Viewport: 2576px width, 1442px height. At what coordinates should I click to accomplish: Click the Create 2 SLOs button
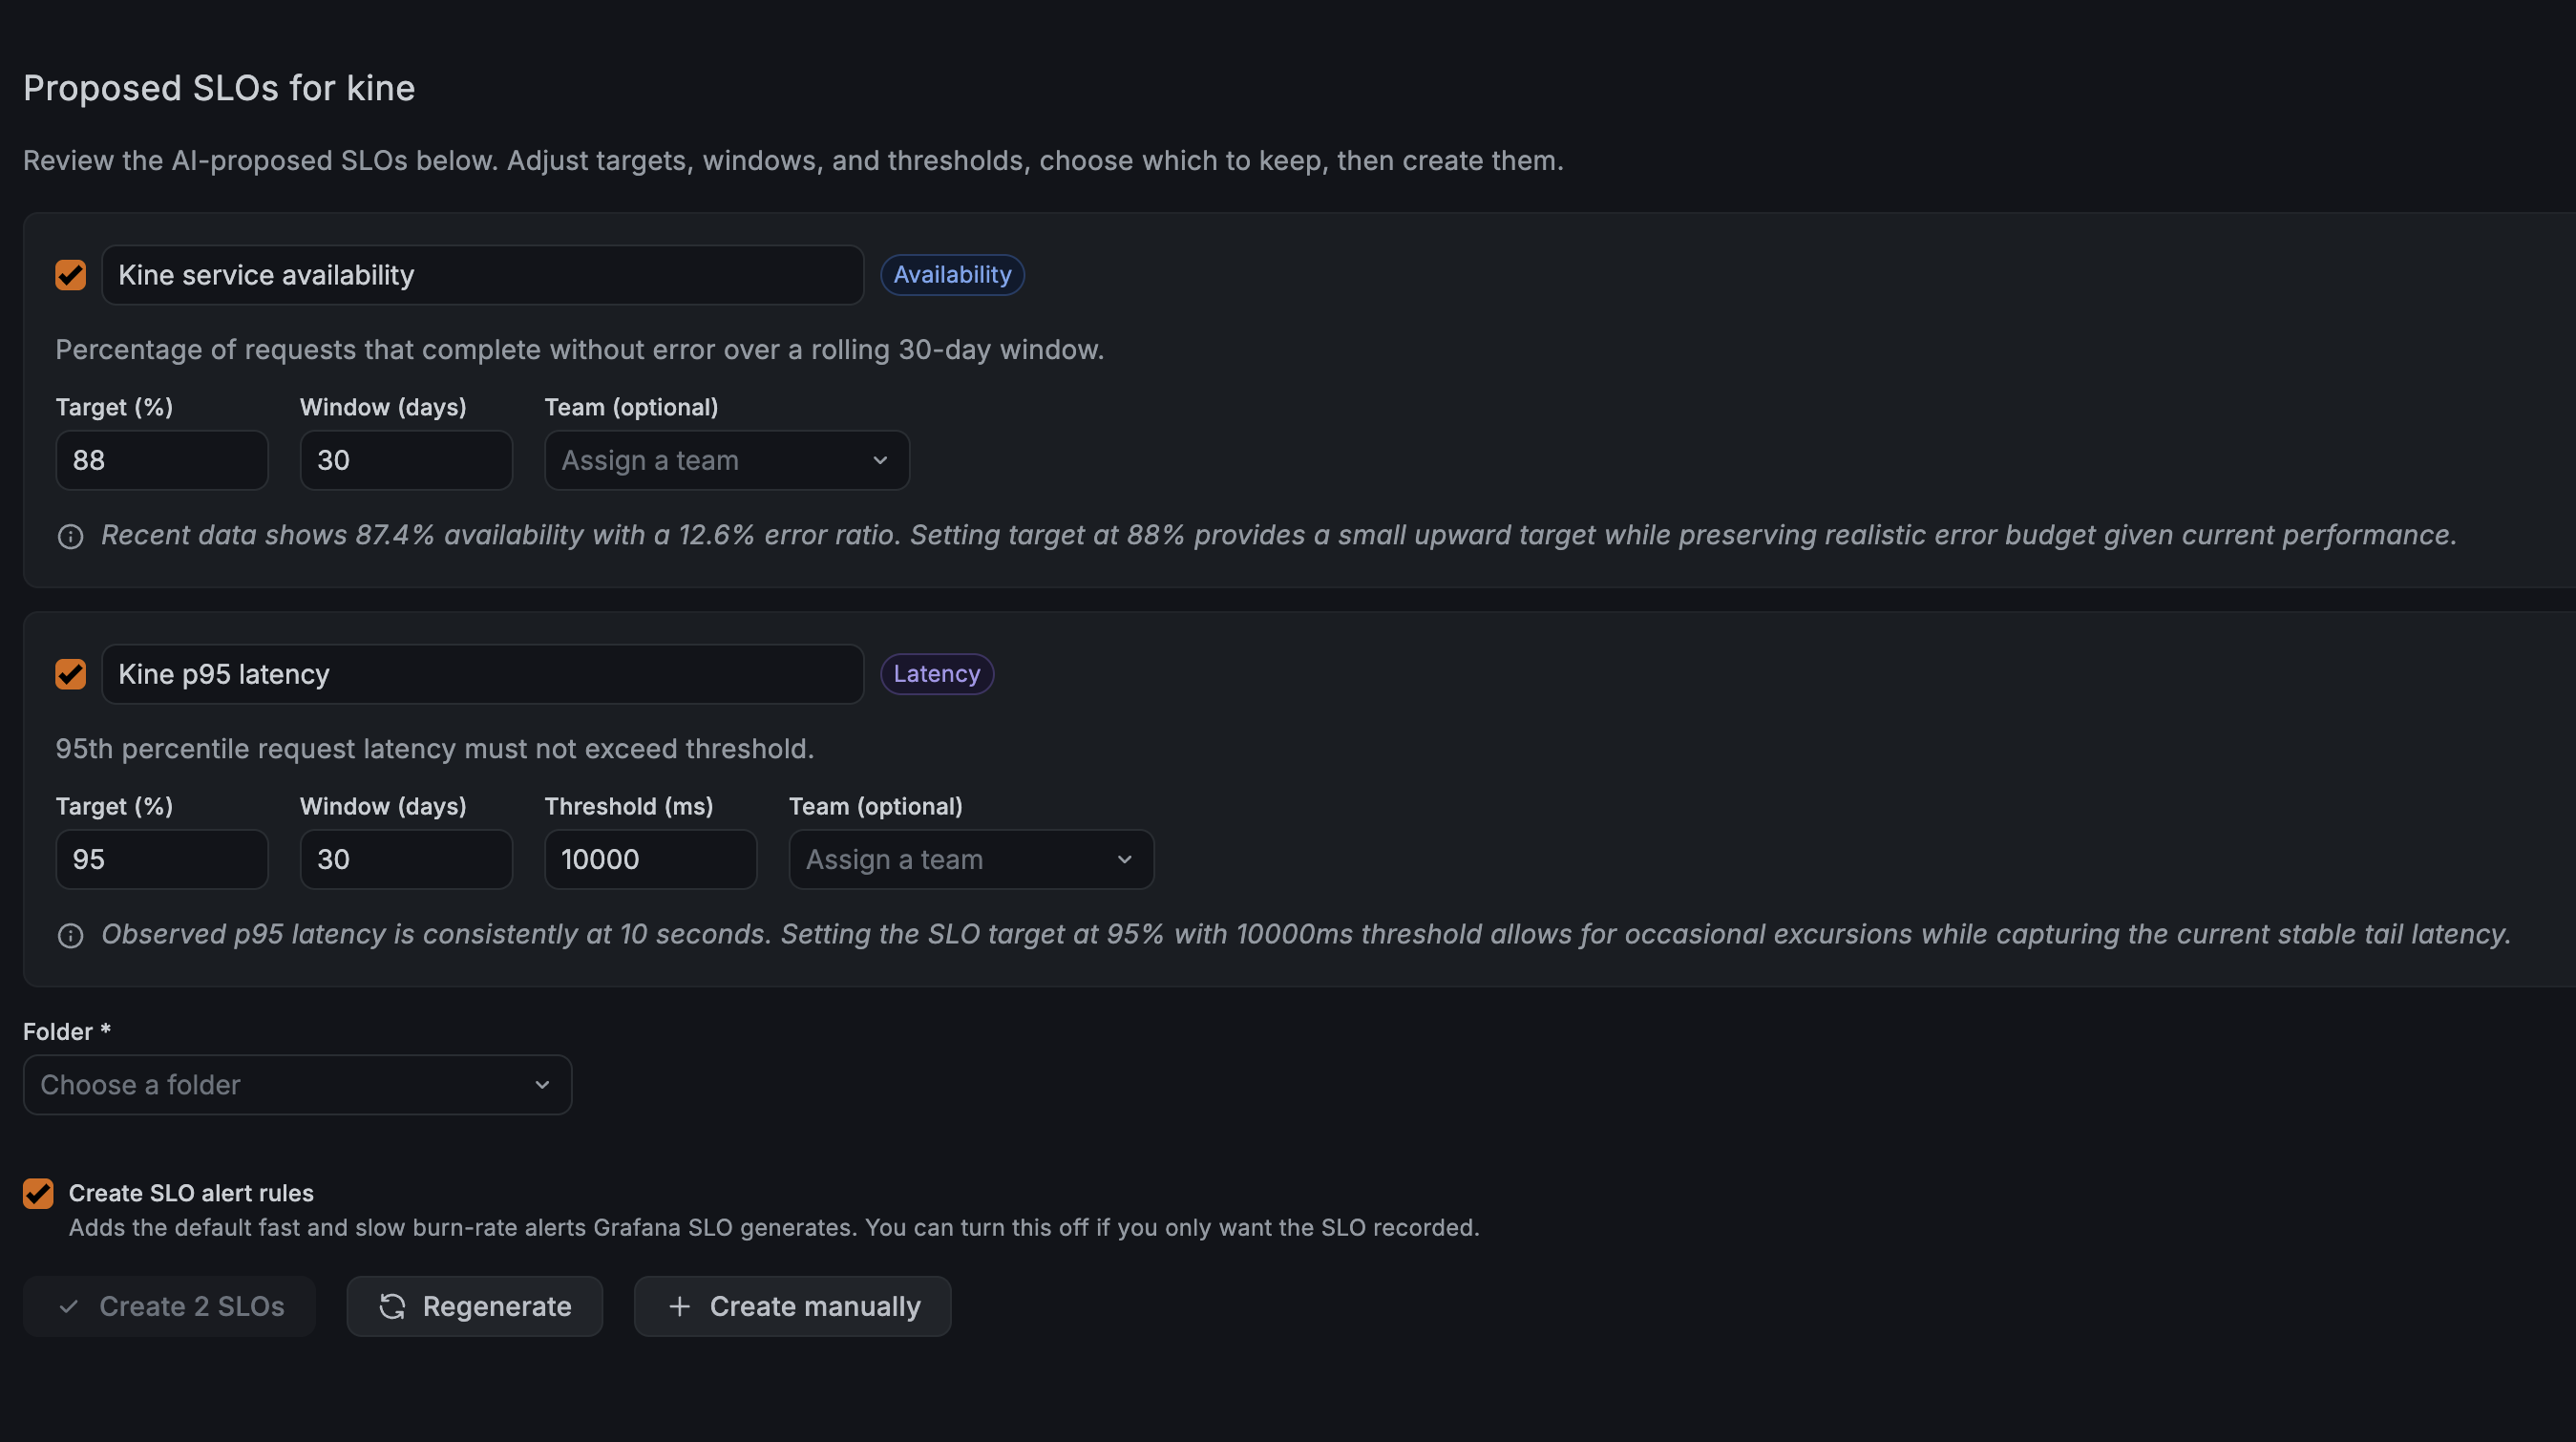(169, 1306)
